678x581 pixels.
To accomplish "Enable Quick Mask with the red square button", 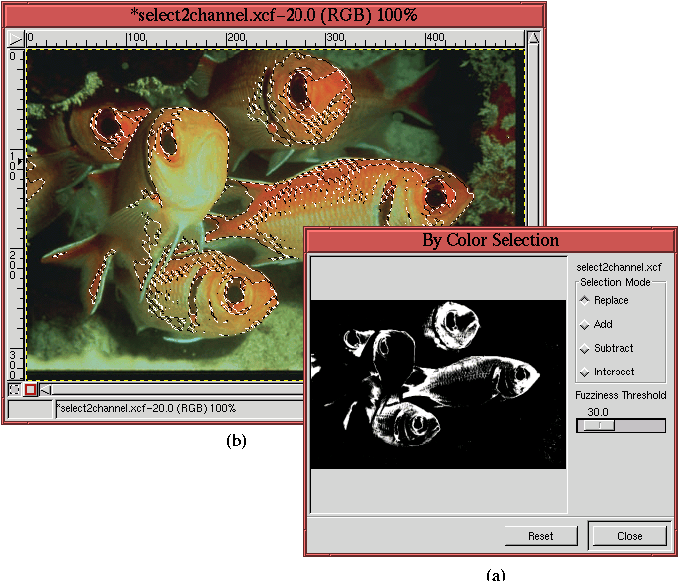I will coord(30,389).
